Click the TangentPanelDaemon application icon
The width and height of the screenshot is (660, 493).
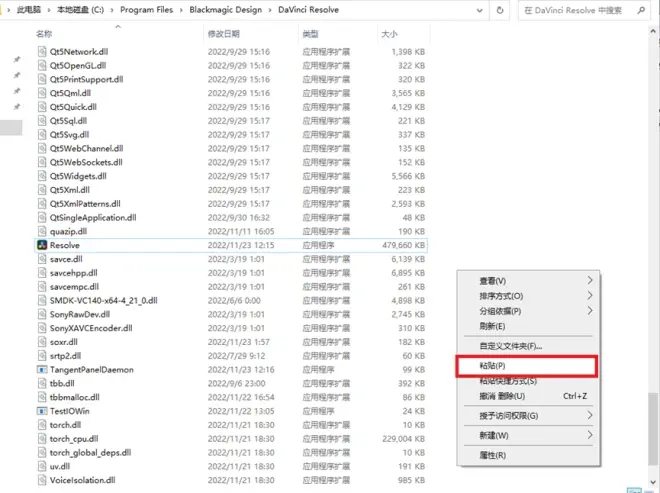[42, 370]
